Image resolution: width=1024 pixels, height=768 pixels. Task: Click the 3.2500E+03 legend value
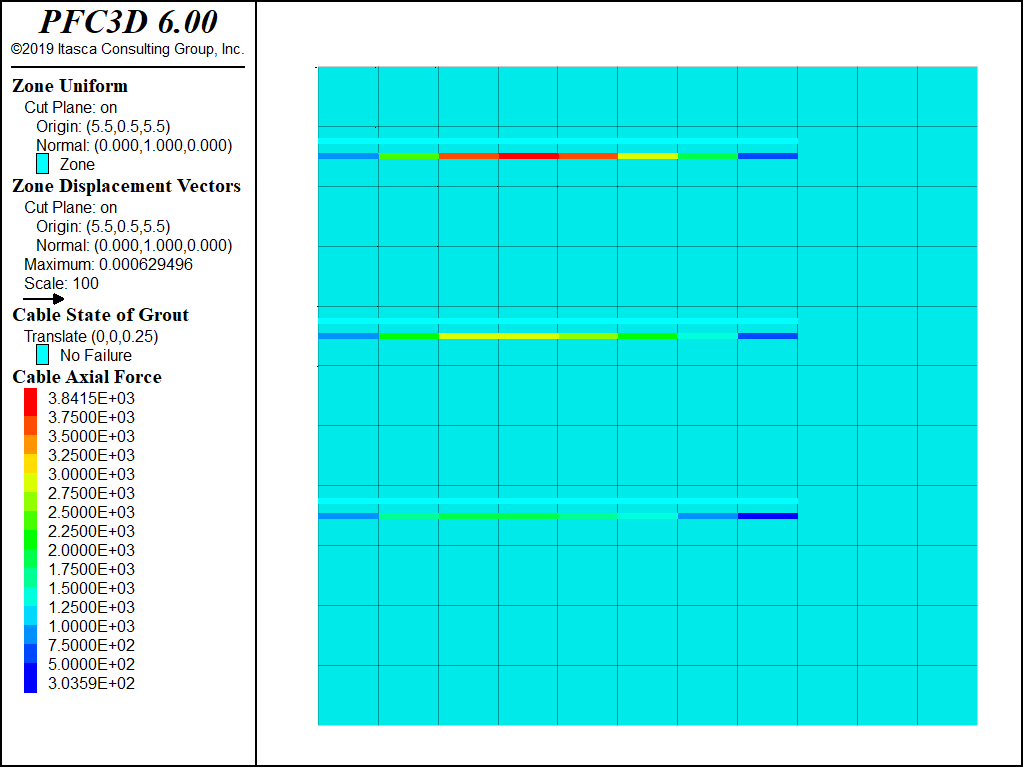tap(91, 455)
